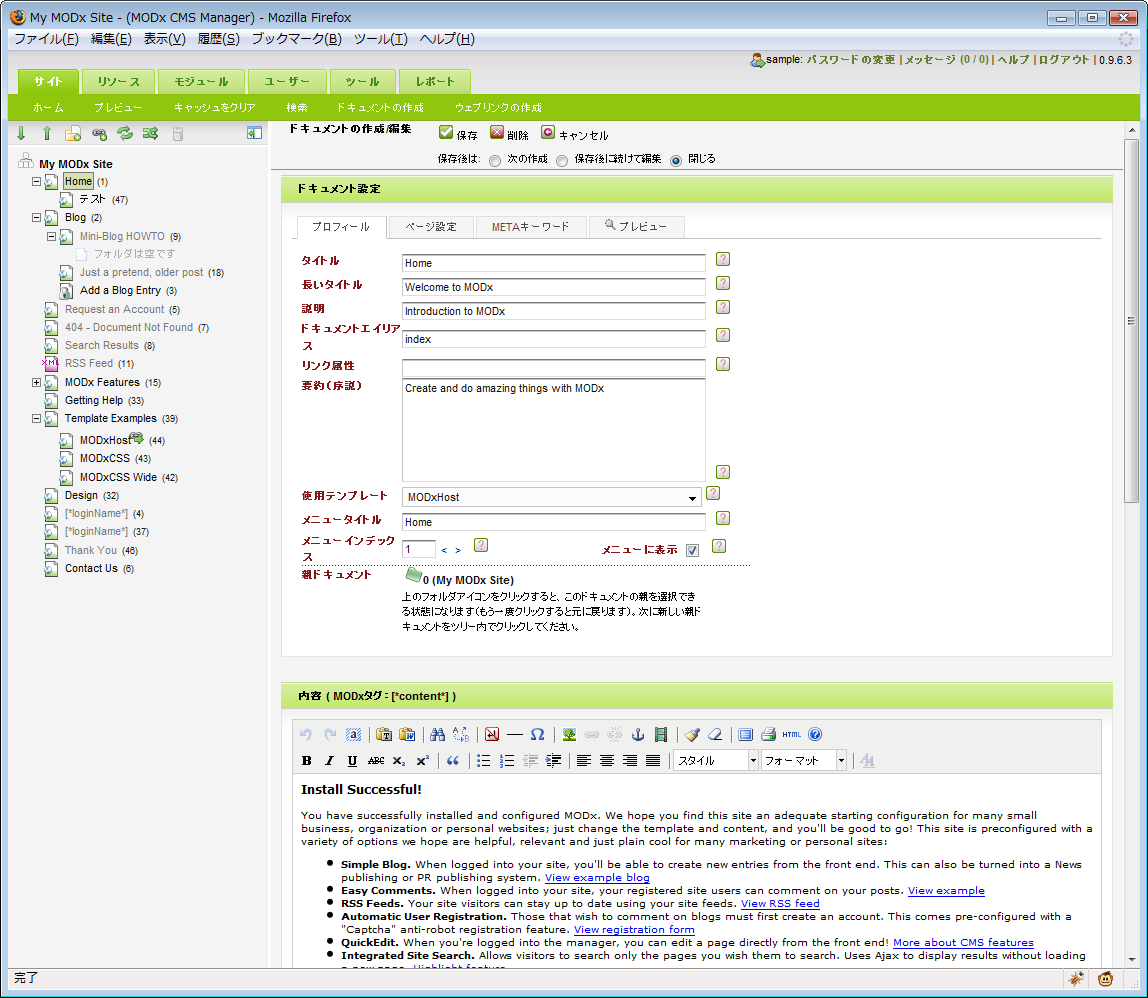Insert an anchor in the content editor

point(637,735)
